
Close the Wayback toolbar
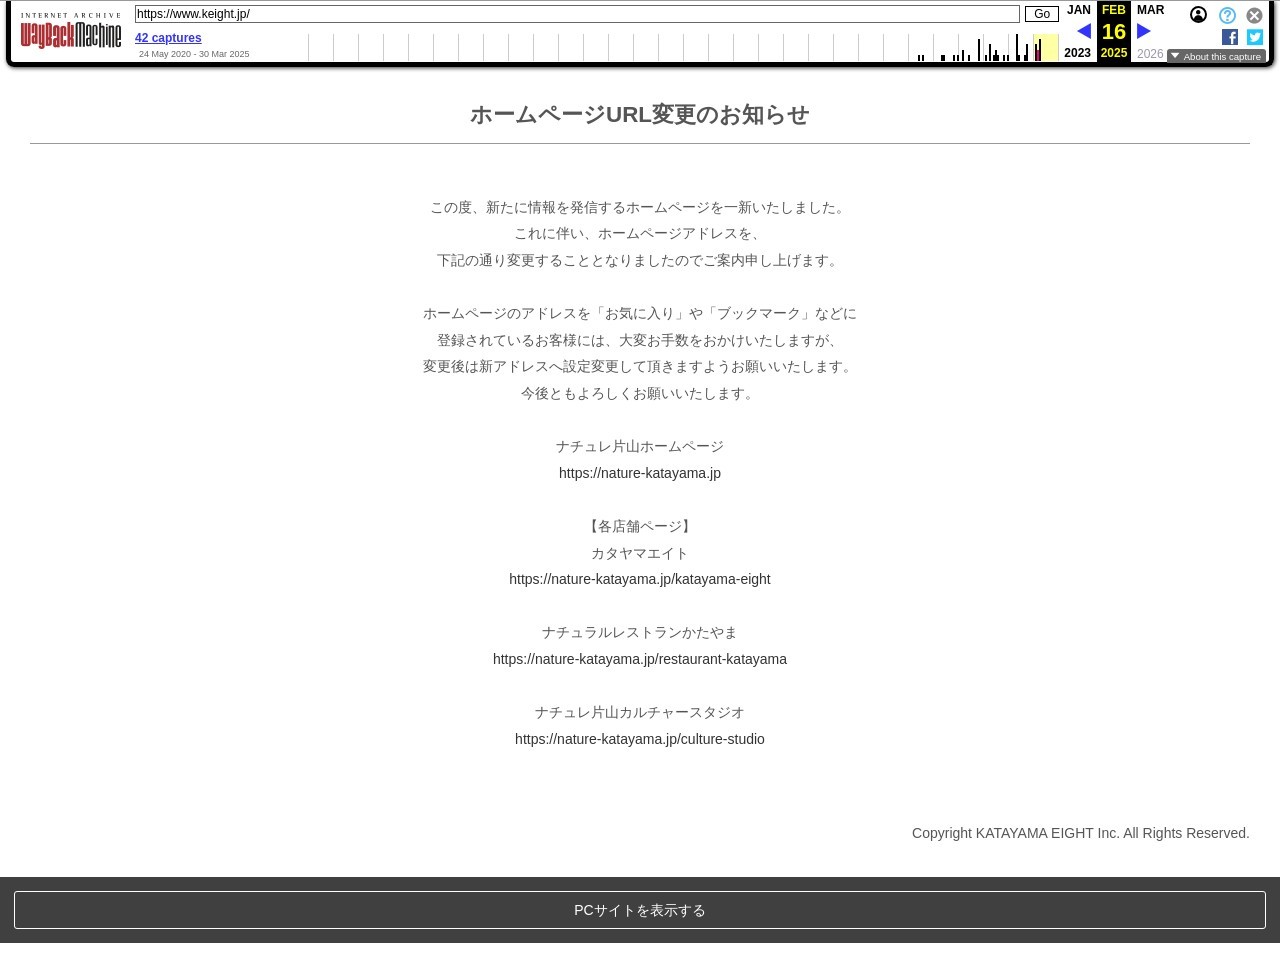1254,15
